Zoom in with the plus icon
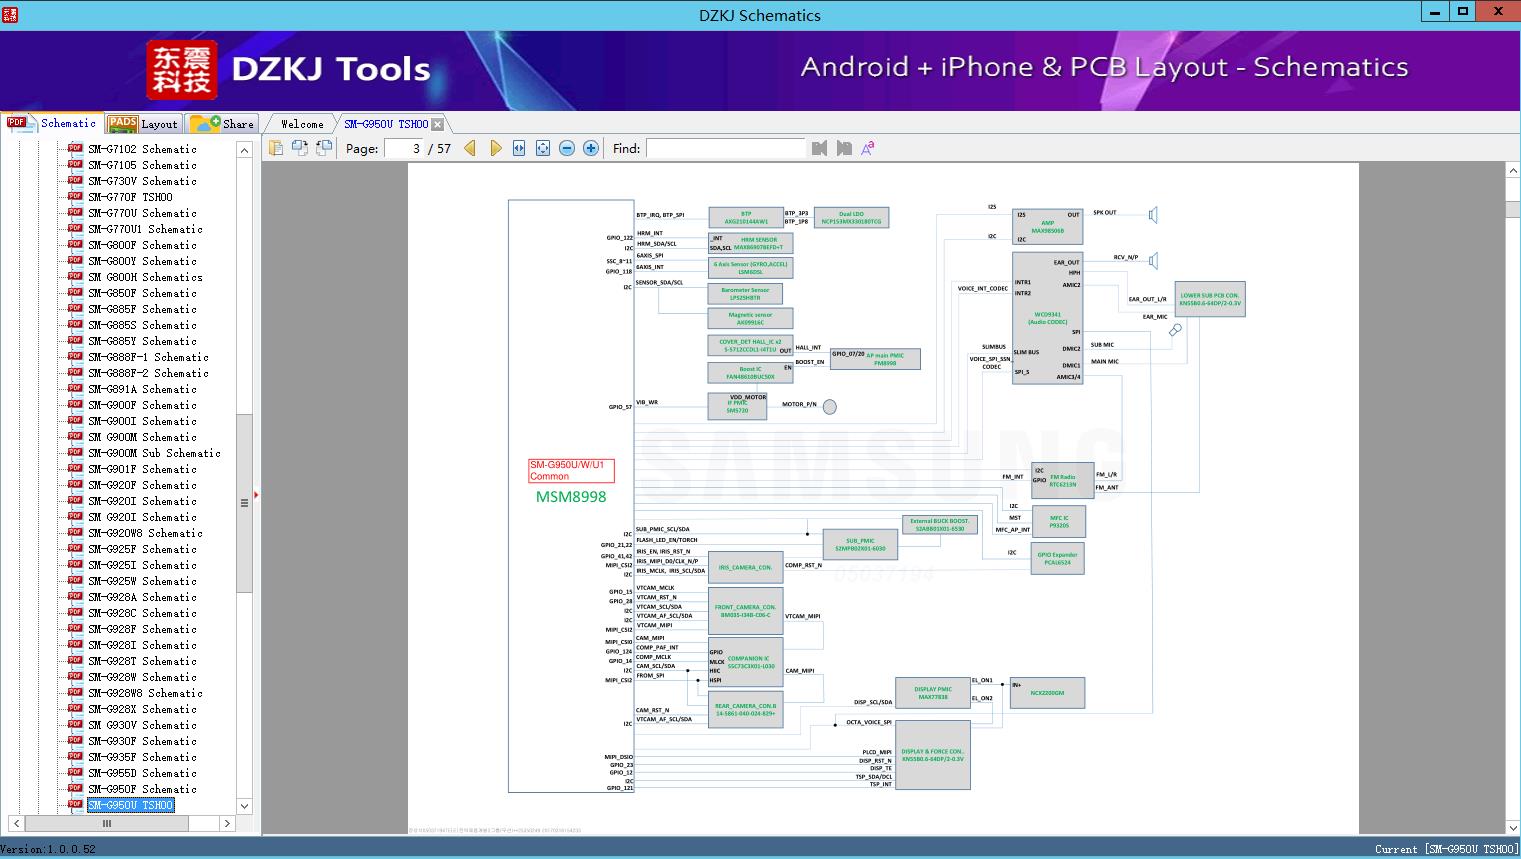The height and width of the screenshot is (859, 1521). pos(591,148)
